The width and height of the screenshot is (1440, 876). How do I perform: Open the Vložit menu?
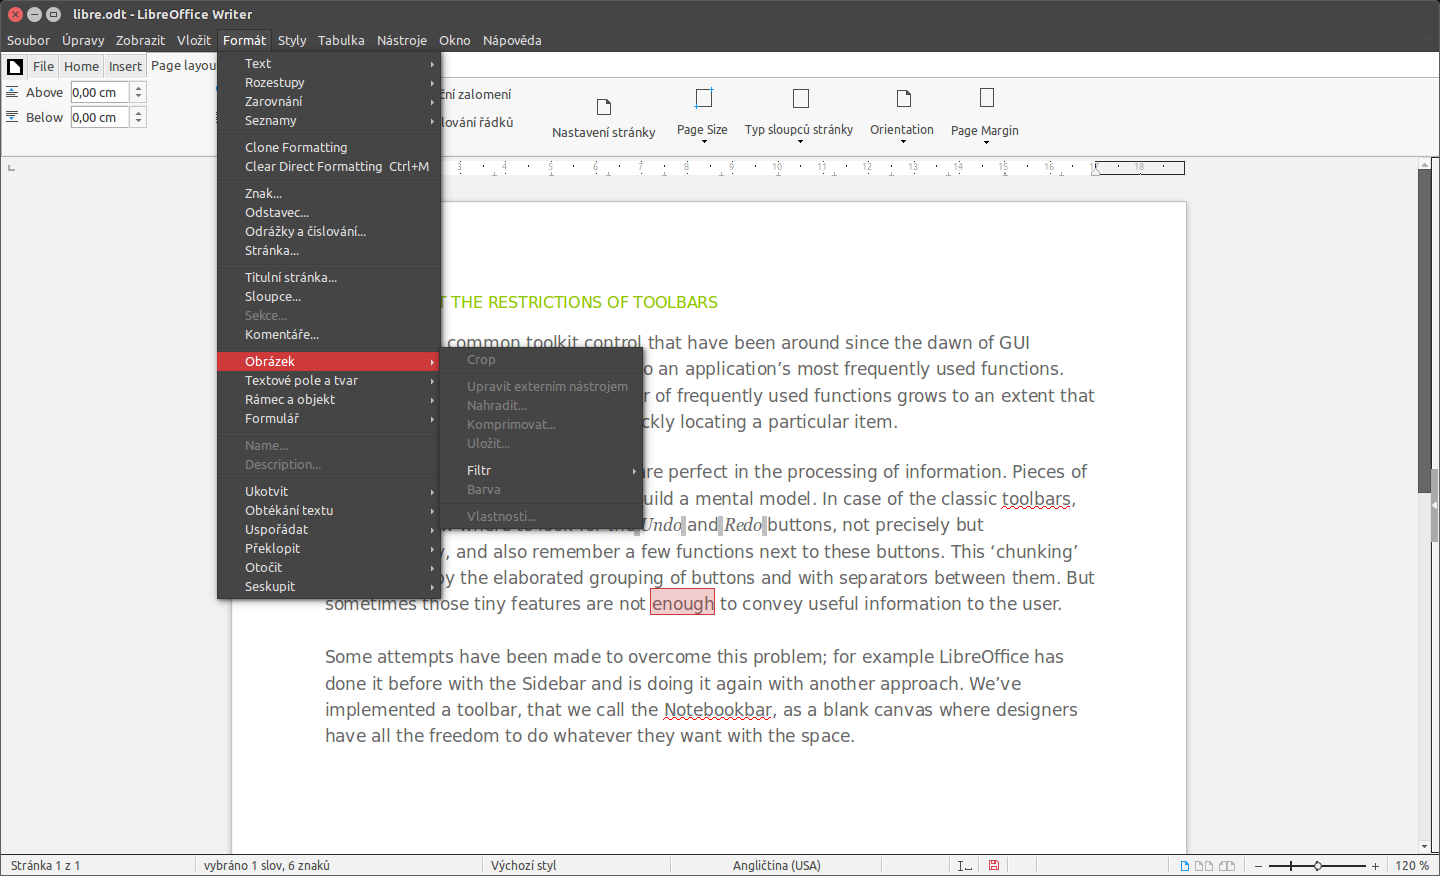(194, 41)
